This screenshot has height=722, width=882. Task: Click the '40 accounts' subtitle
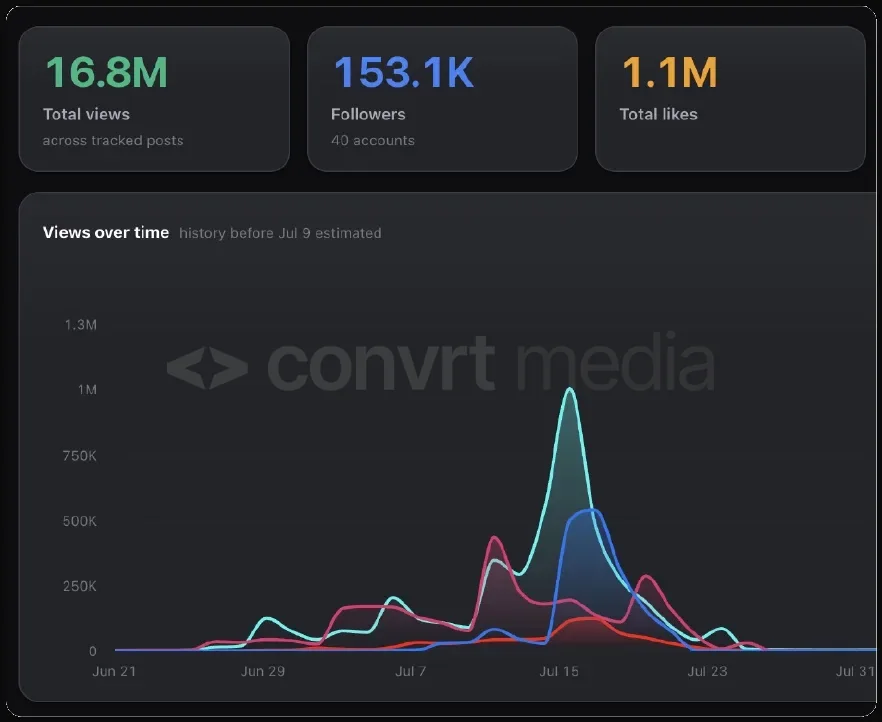tap(372, 140)
